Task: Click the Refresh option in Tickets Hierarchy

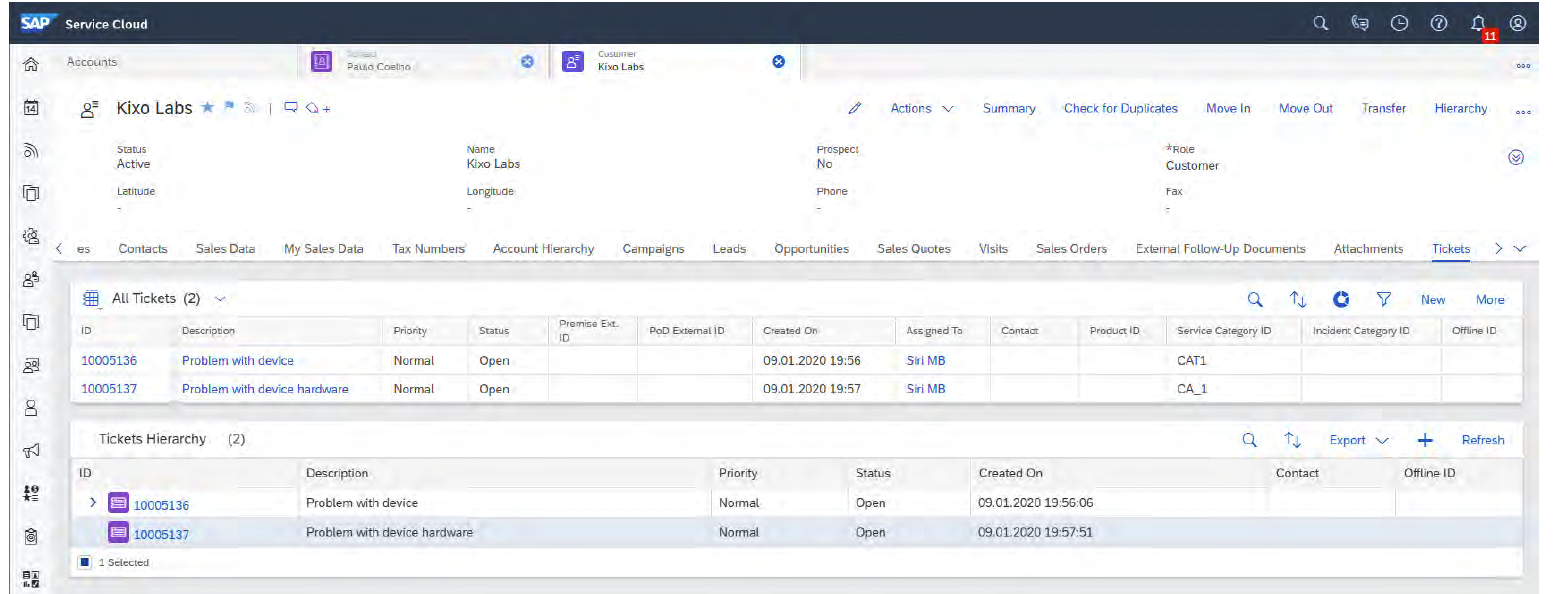Action: (x=1483, y=439)
